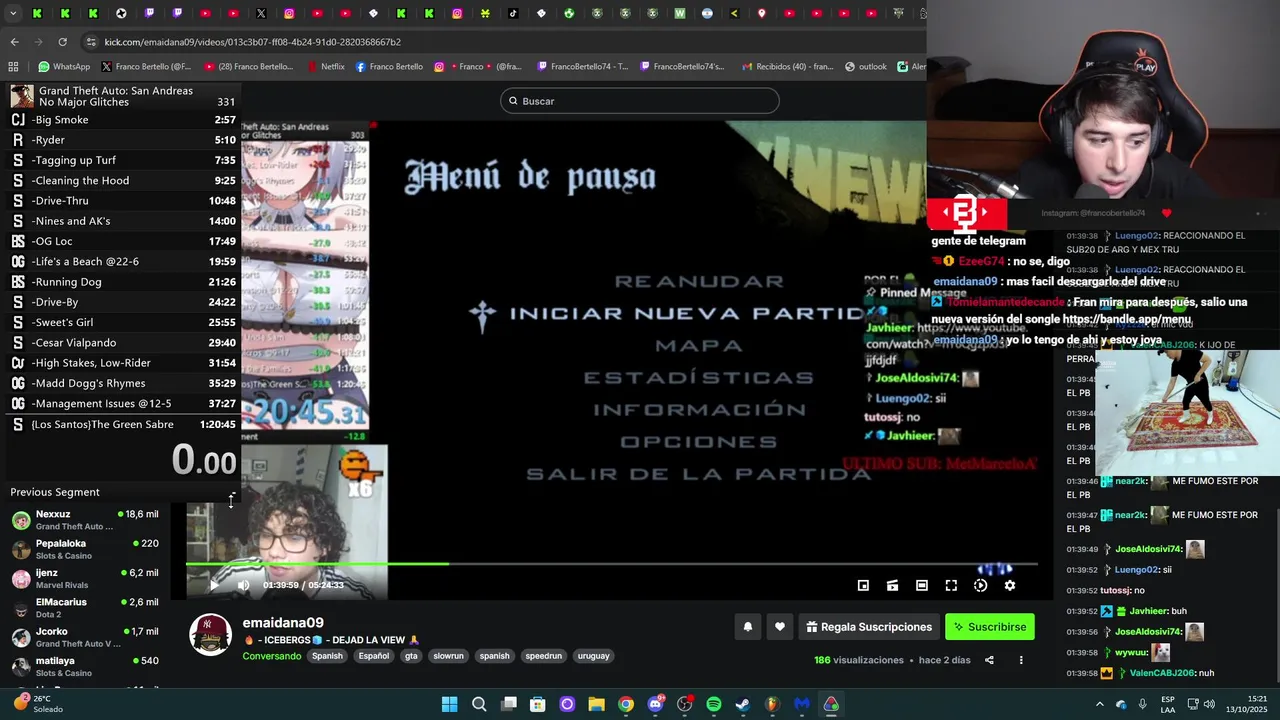Screen dimensions: 1280x720
Task: Click the 'gta' tag
Action: [x=411, y=656]
